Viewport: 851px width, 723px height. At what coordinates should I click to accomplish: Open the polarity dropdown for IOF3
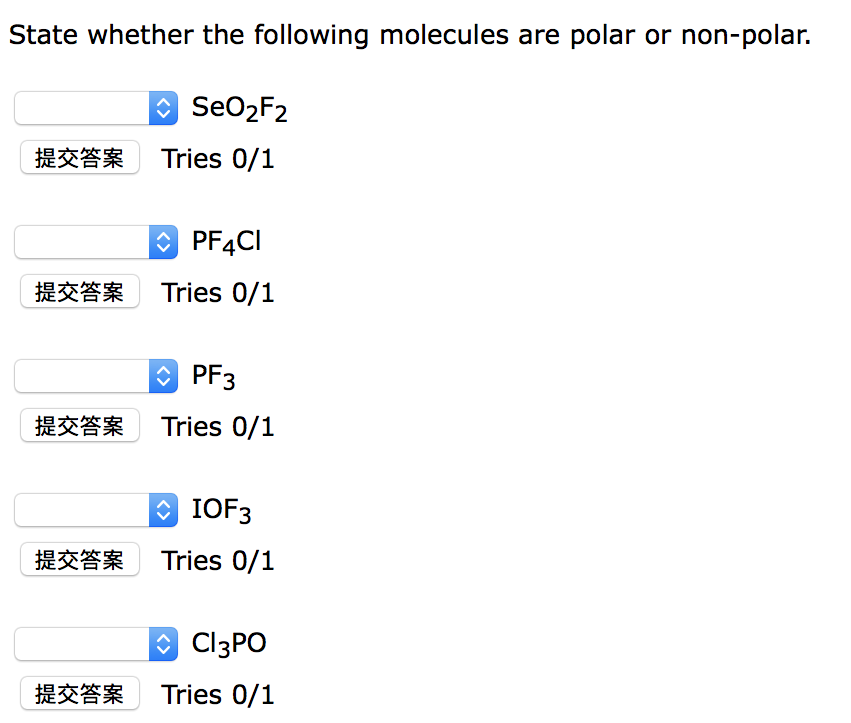tap(96, 510)
